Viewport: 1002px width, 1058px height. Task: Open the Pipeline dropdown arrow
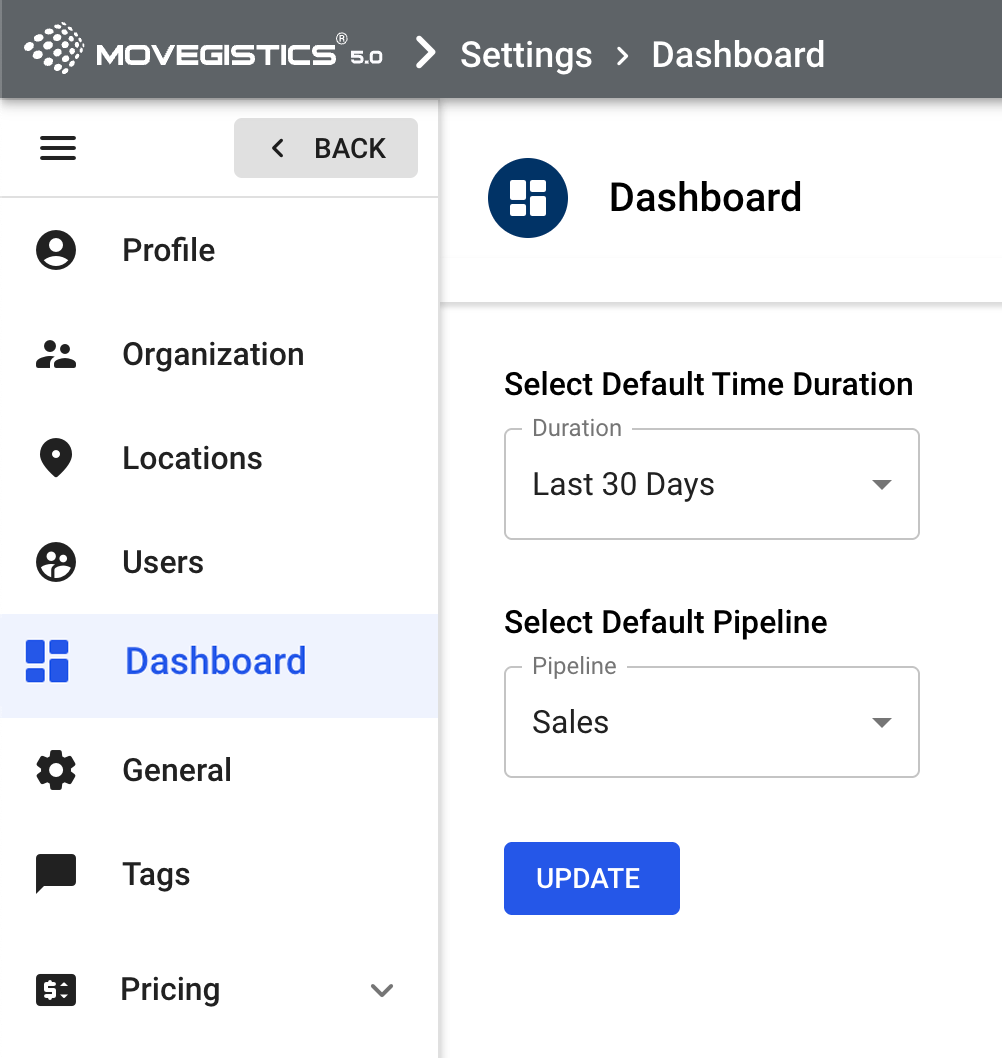[881, 723]
